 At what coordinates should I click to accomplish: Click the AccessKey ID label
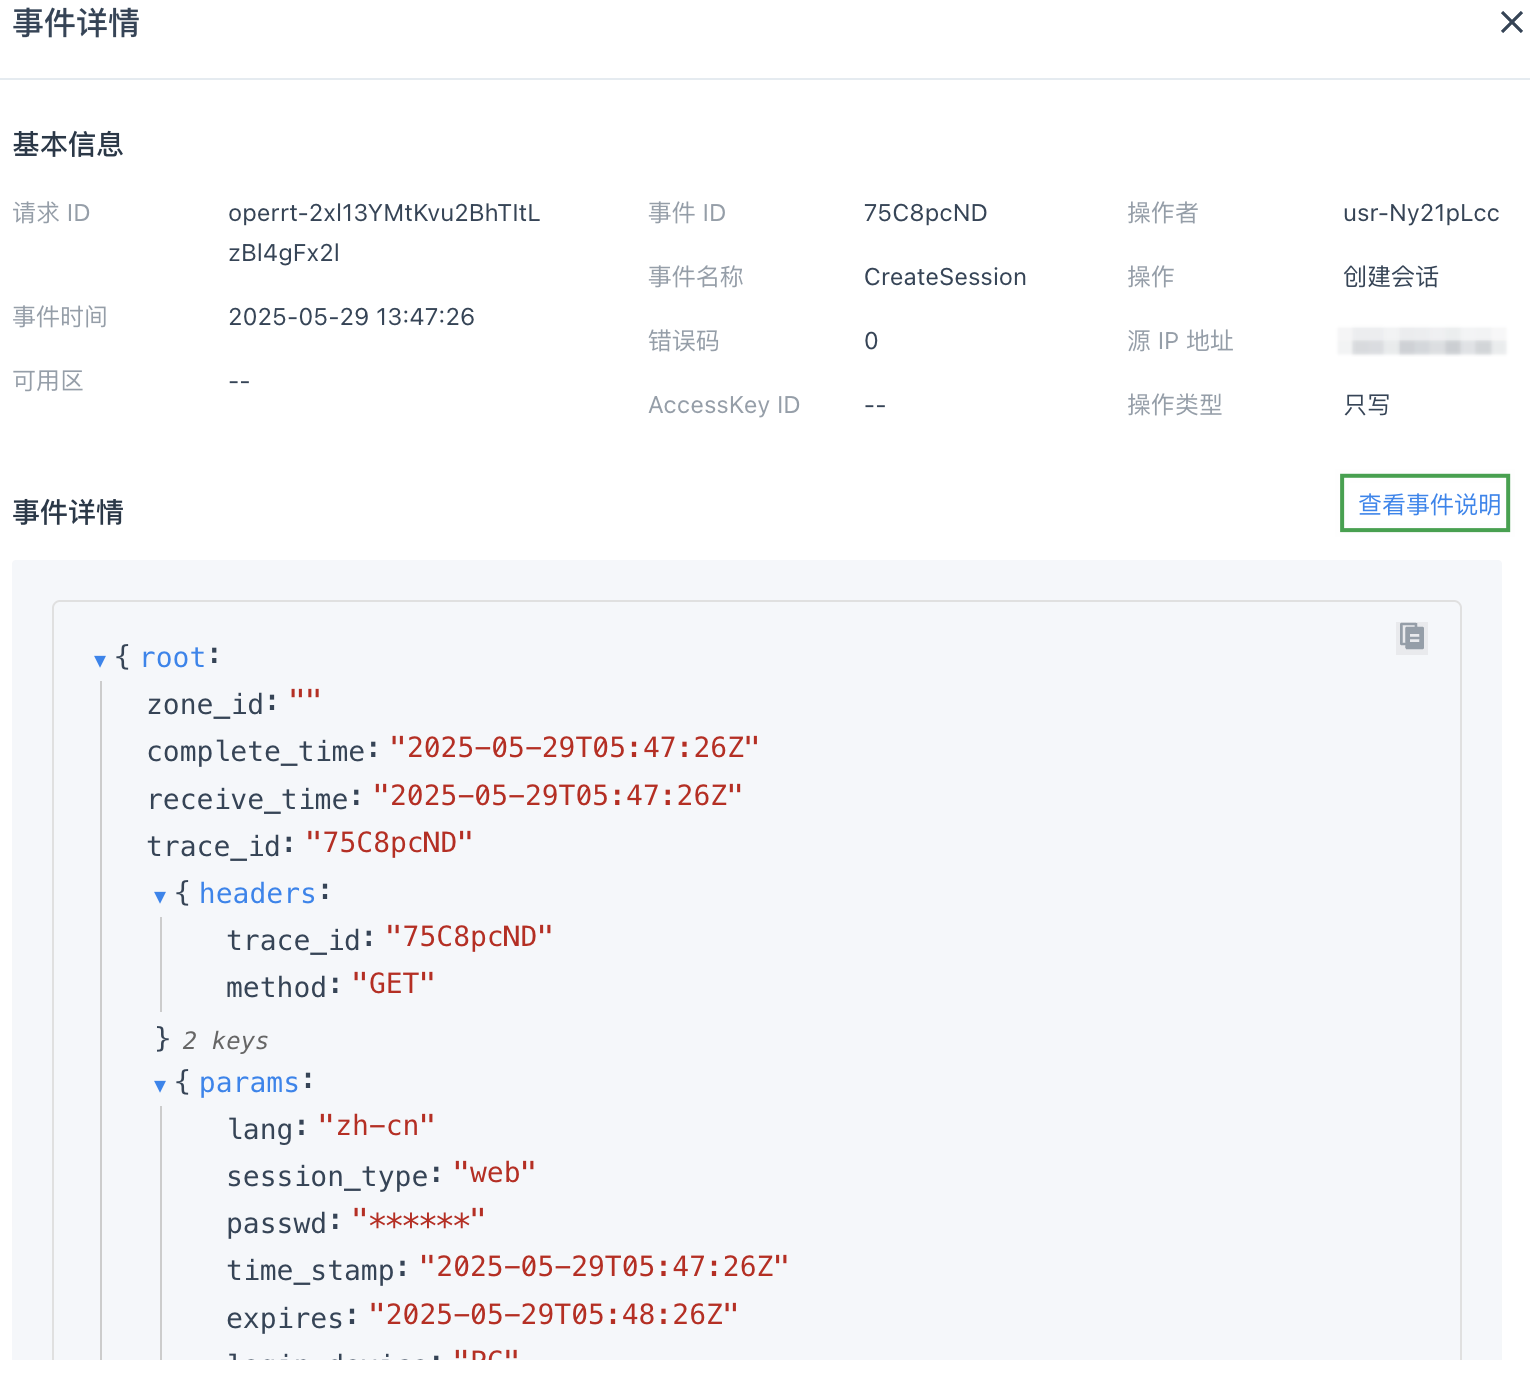[724, 405]
